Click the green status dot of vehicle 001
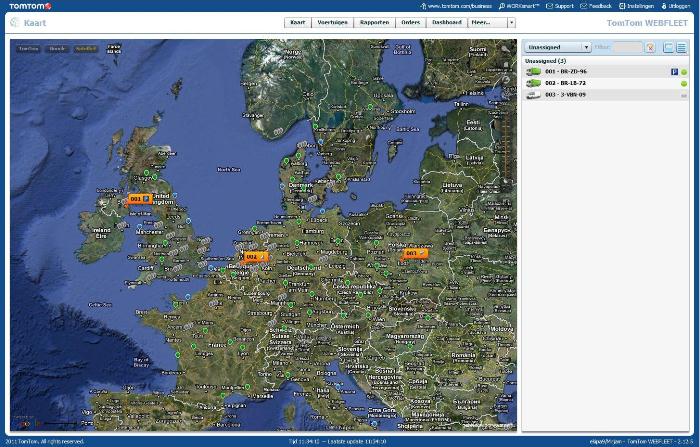Viewport: 700px width, 447px height. point(684,72)
